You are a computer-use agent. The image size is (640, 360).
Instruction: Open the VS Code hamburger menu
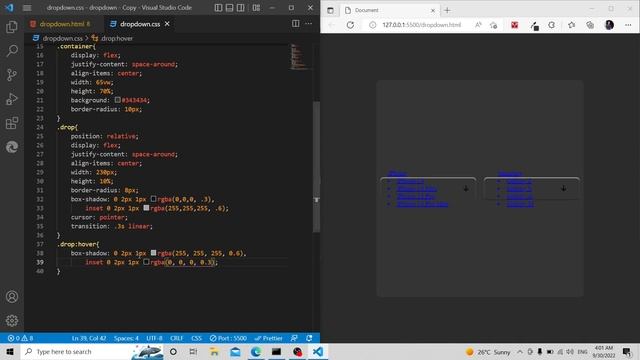27,8
